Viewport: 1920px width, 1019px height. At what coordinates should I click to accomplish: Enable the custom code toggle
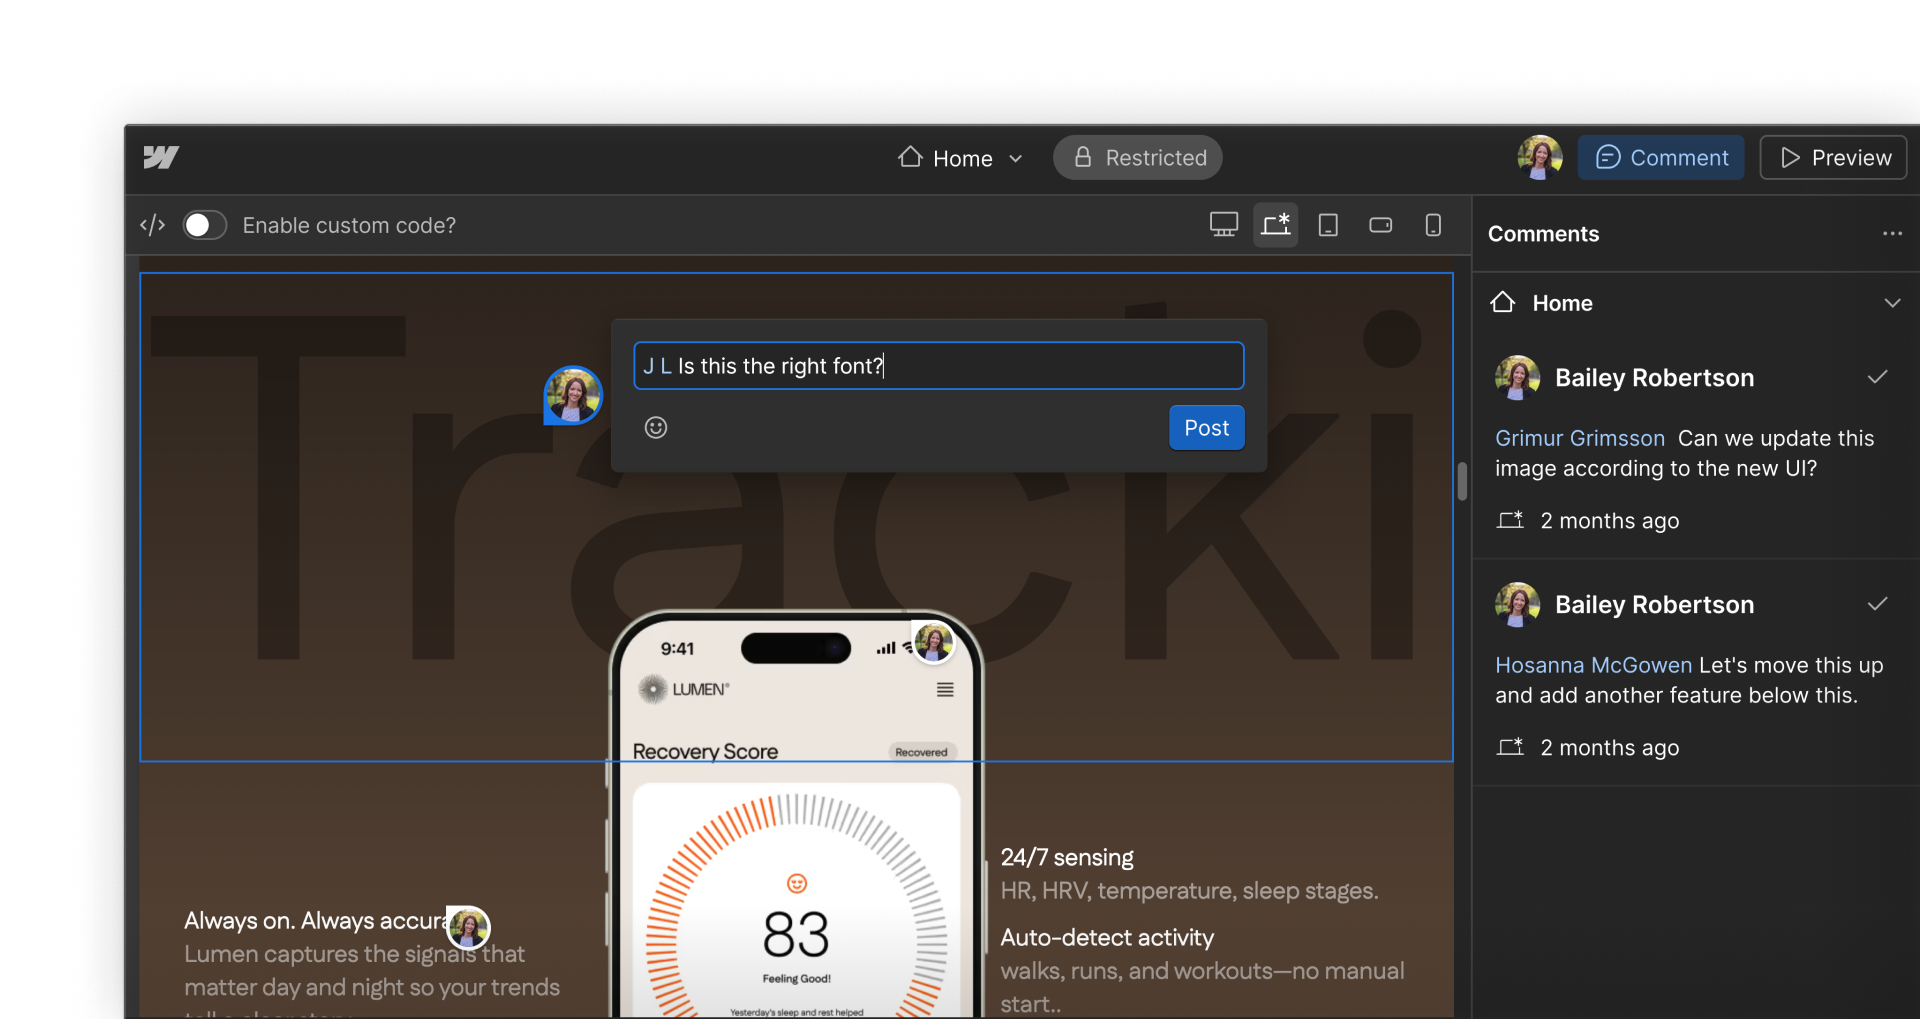click(205, 225)
